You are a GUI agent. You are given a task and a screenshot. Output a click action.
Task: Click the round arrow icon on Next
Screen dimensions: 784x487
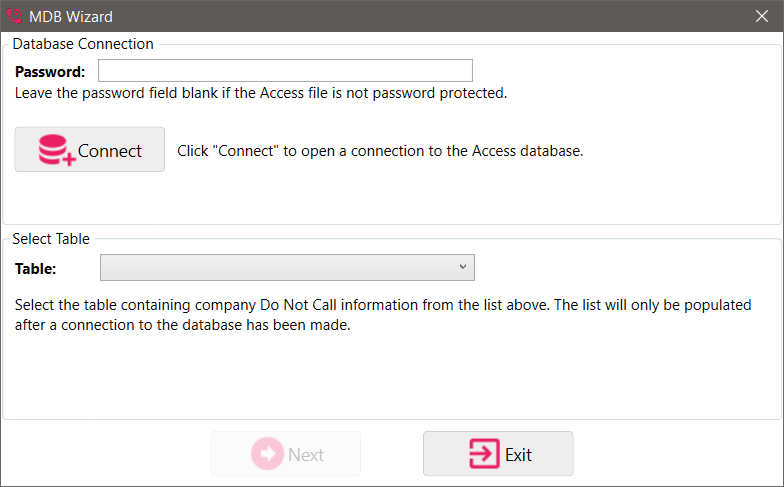tap(267, 454)
